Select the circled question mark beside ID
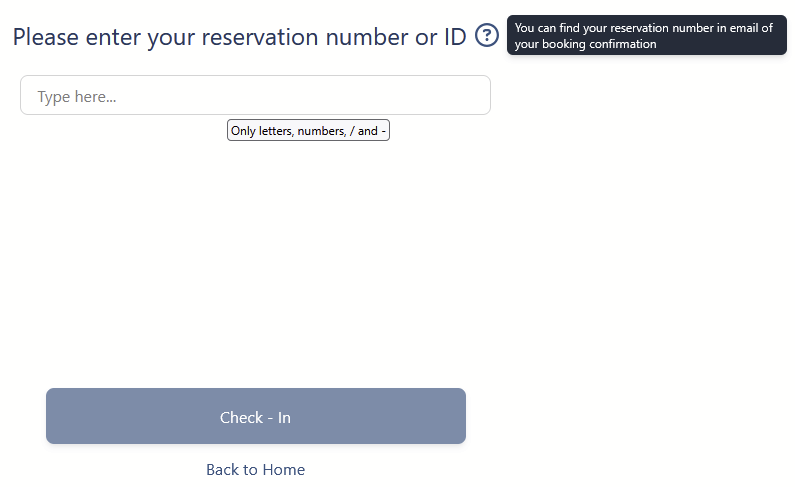Viewport: 795px width, 487px height. (486, 36)
